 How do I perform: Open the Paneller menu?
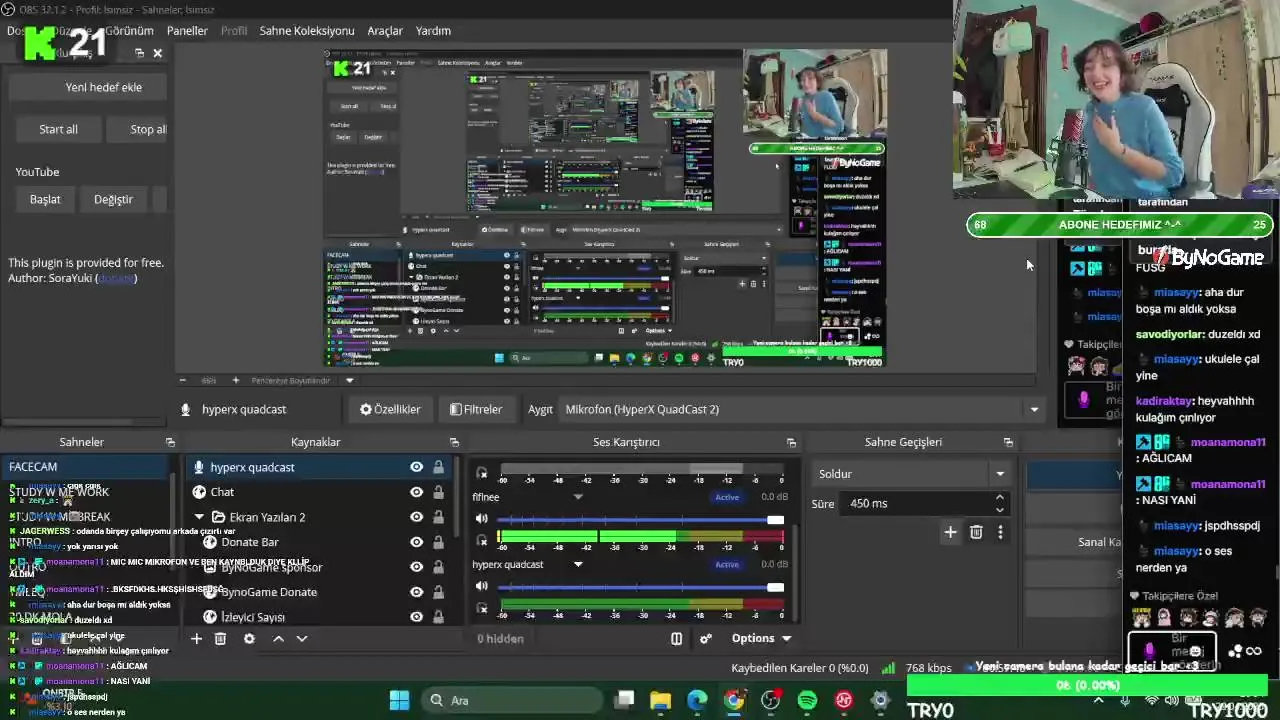(x=187, y=31)
